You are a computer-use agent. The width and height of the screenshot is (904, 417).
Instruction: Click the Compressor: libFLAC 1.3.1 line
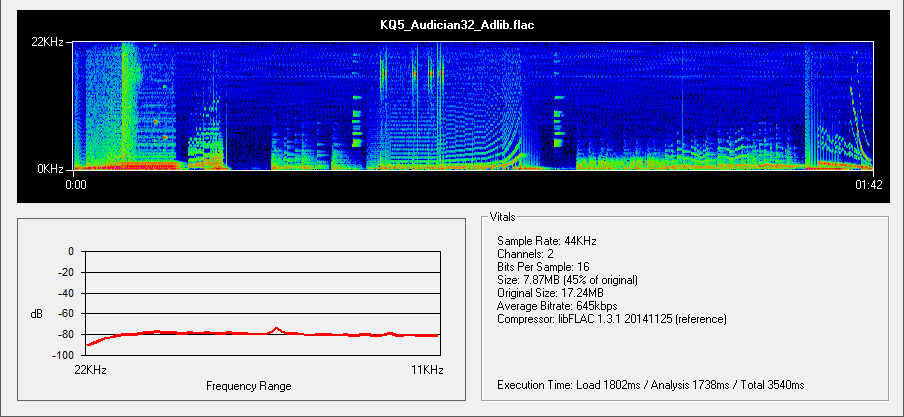(x=611, y=319)
